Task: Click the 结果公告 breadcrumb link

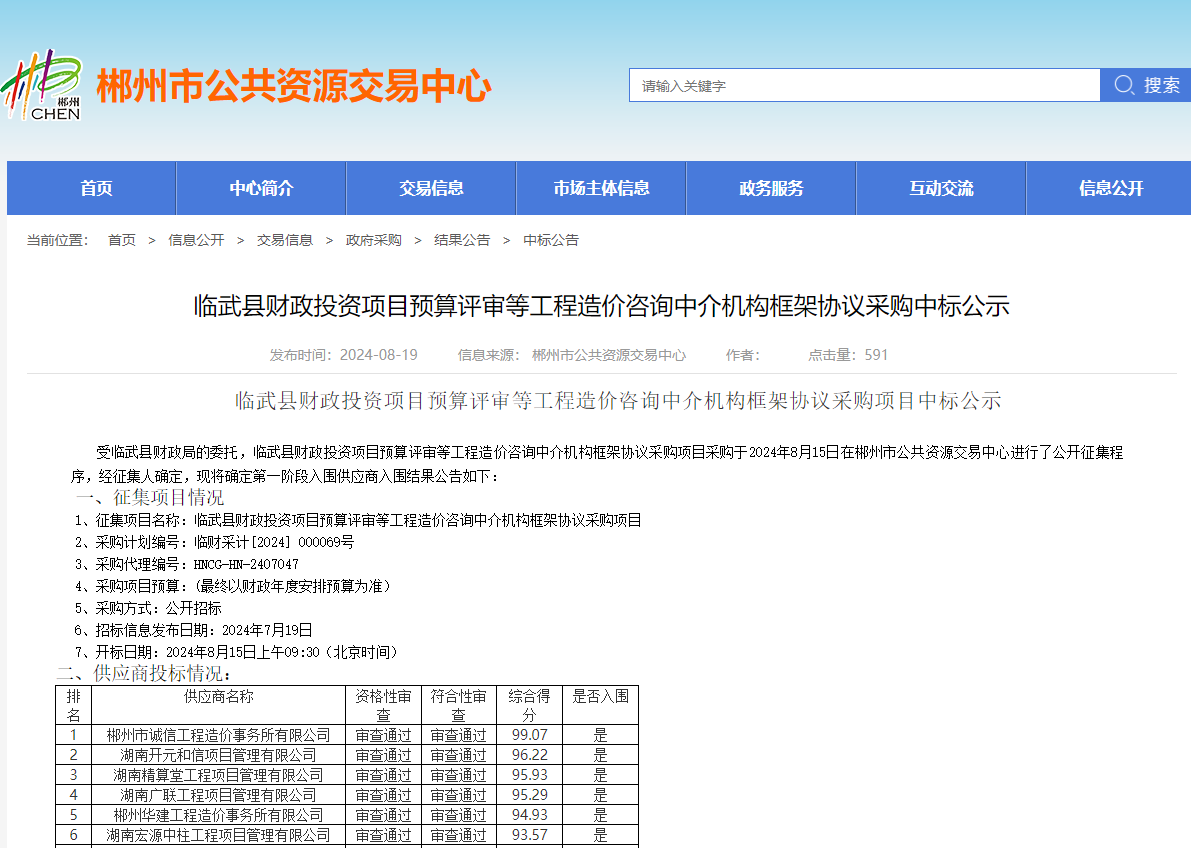Action: 462,240
